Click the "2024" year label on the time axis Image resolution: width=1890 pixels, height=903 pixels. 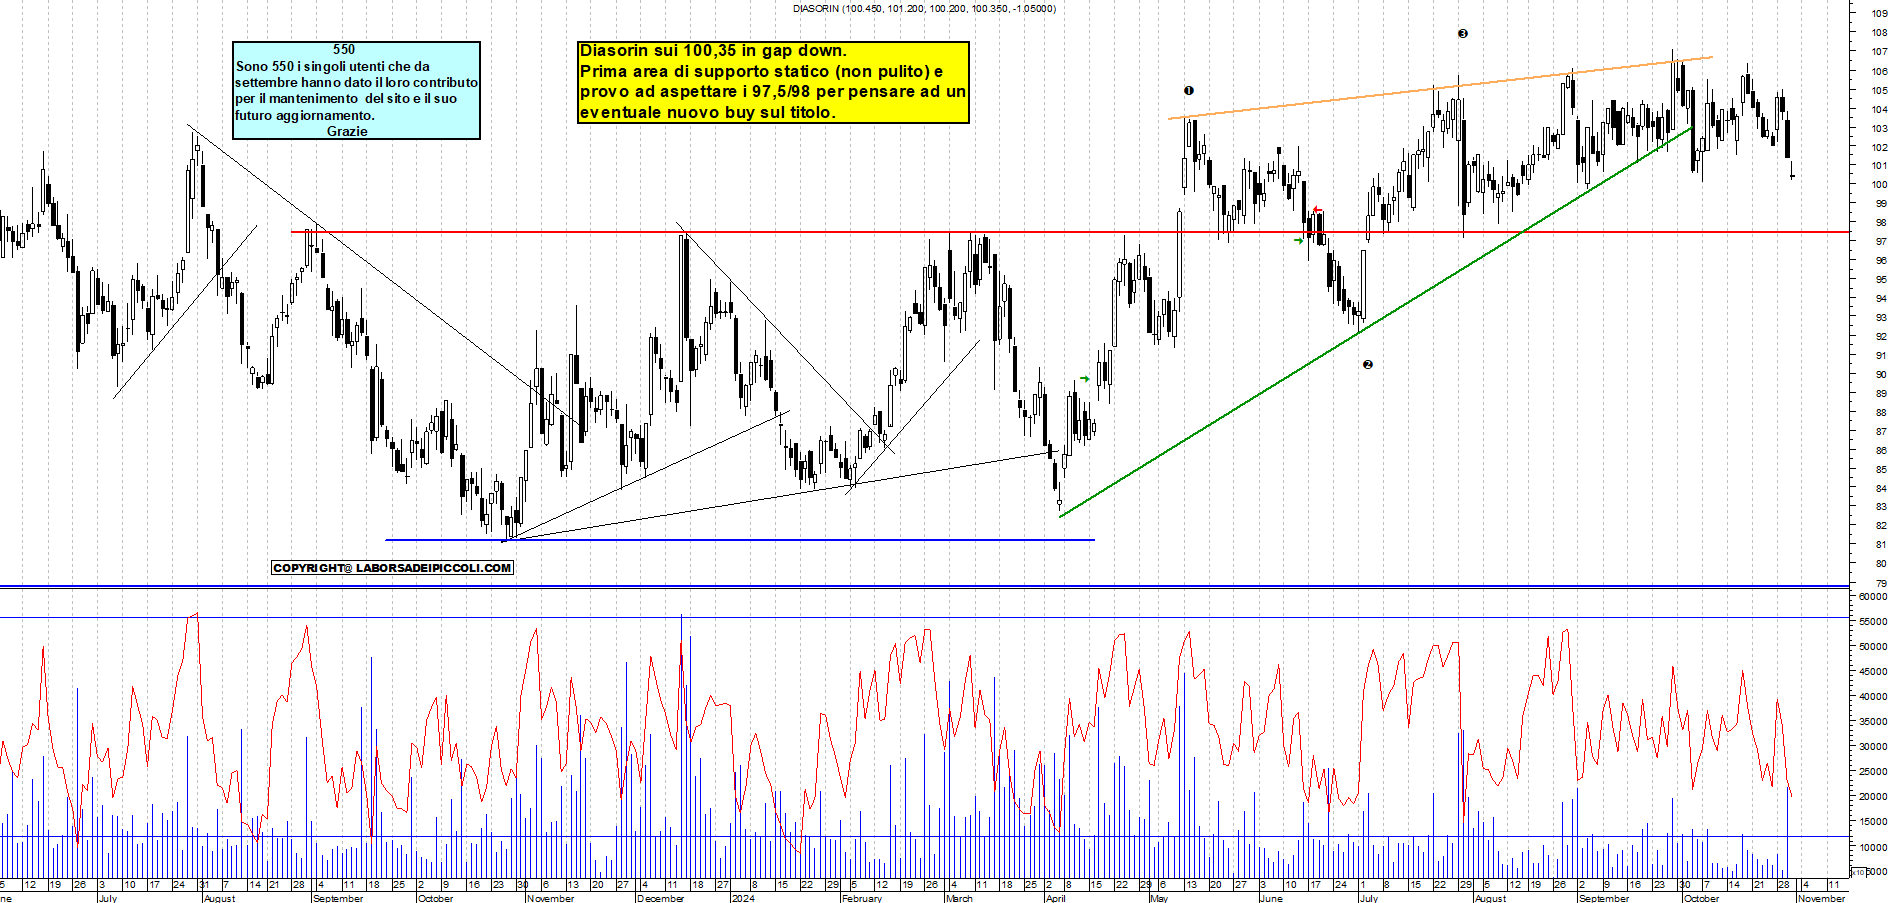(743, 898)
